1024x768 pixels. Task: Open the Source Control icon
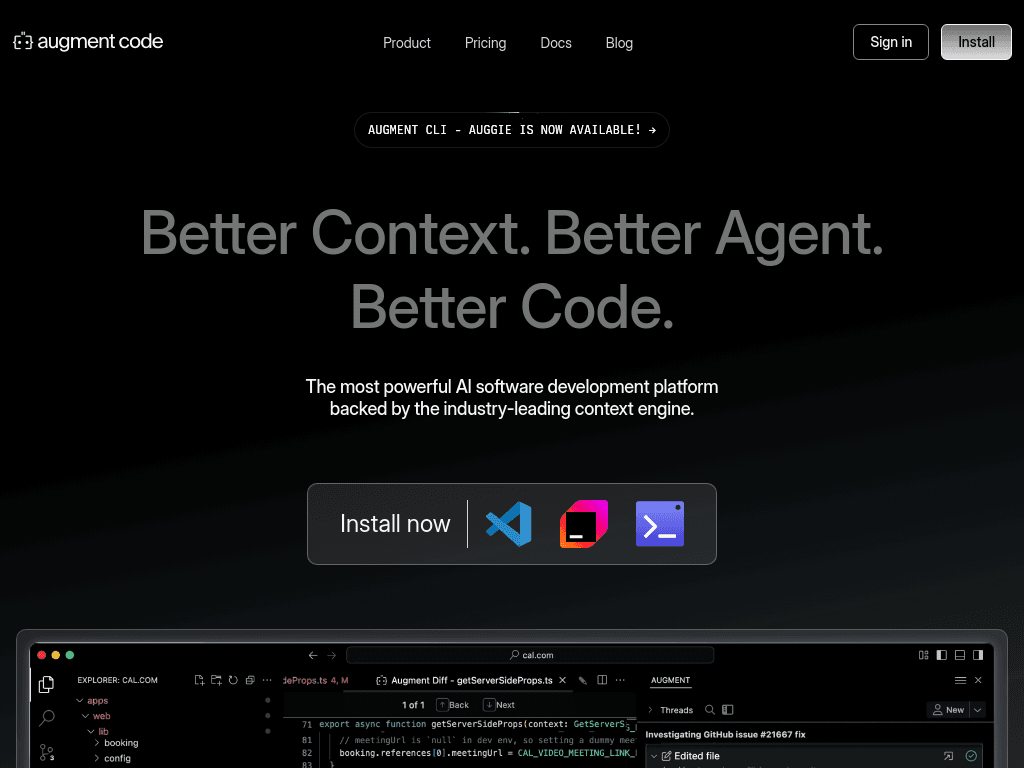(x=46, y=752)
